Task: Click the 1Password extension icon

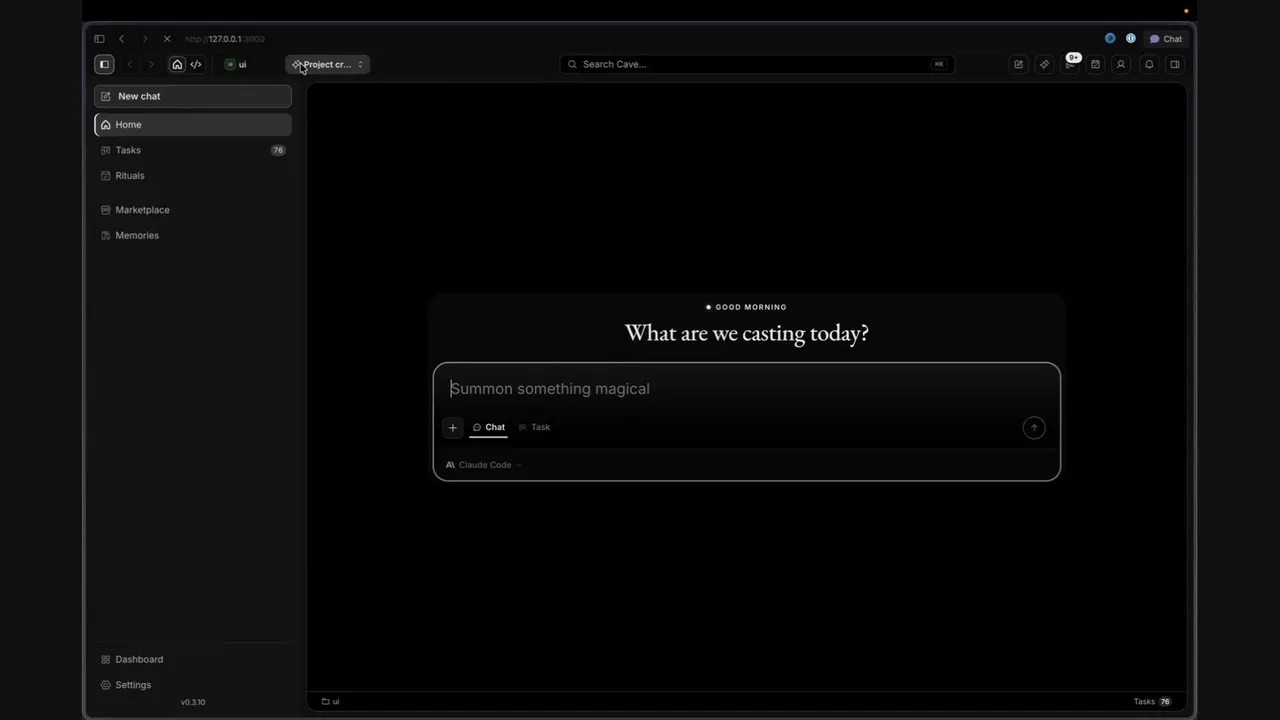Action: (1131, 38)
